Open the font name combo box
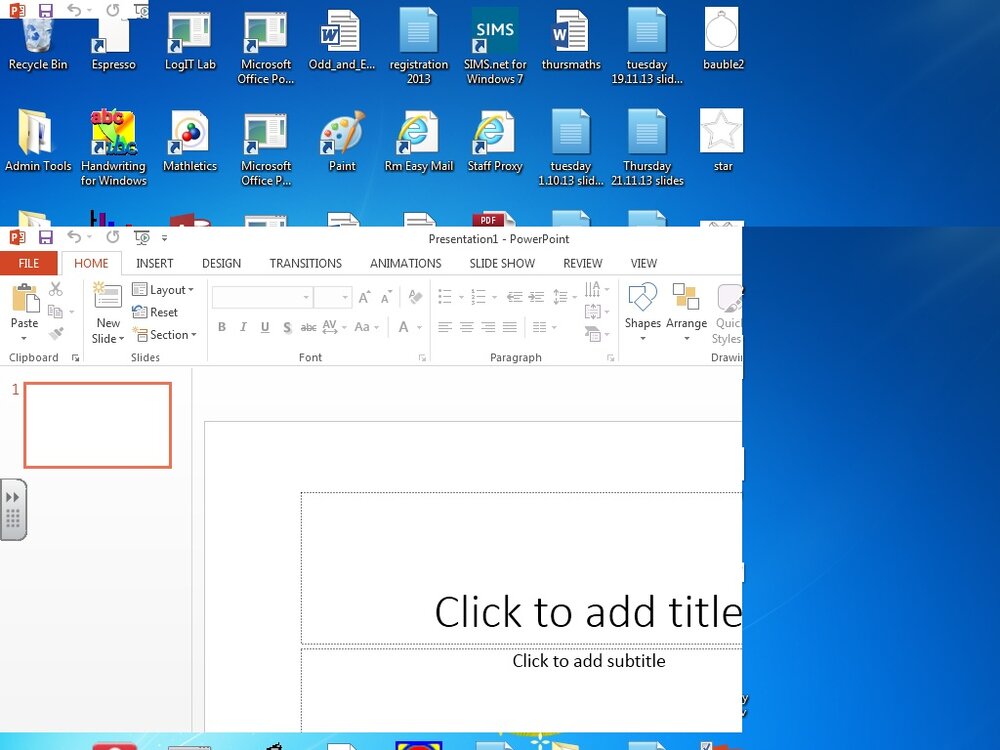 261,297
